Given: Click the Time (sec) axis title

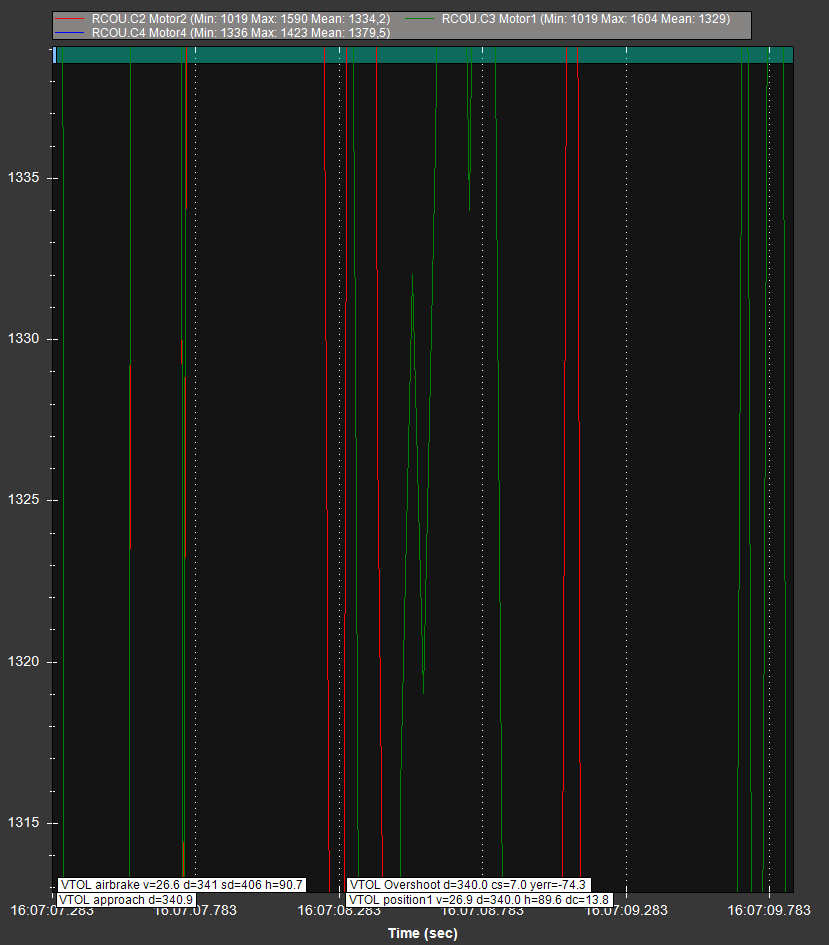Looking at the screenshot, I should [423, 934].
